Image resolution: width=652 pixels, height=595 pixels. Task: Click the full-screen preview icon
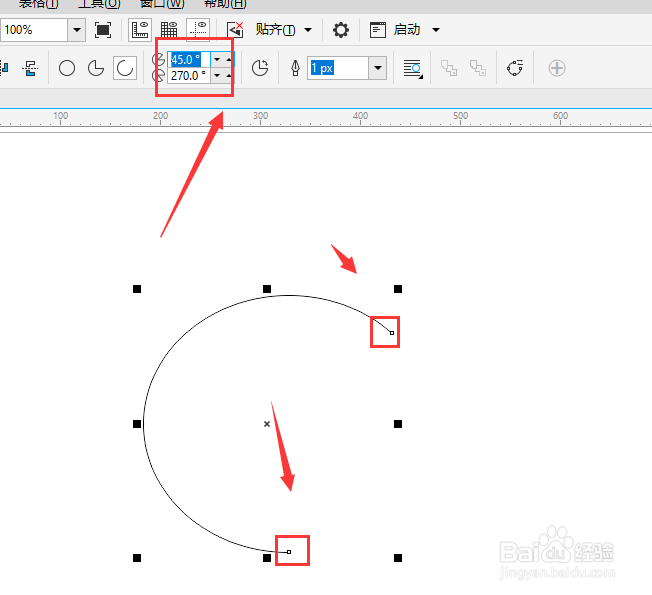(x=103, y=30)
